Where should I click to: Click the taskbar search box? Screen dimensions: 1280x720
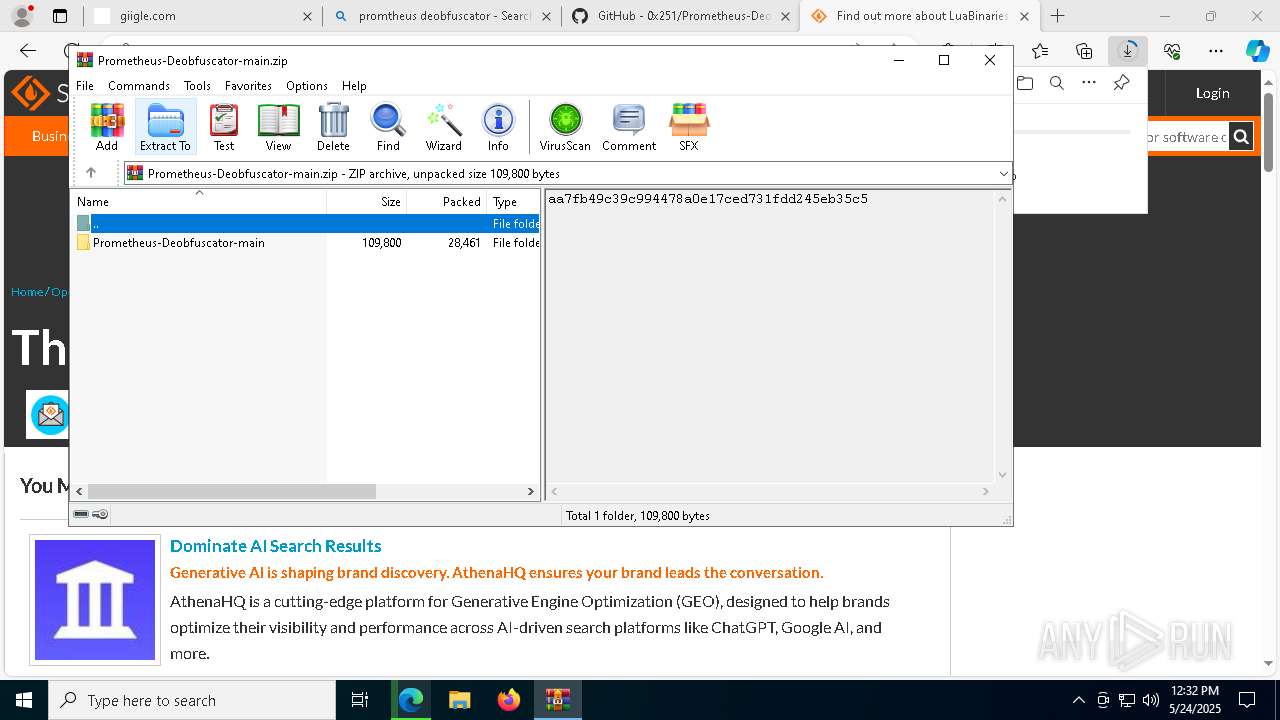192,700
